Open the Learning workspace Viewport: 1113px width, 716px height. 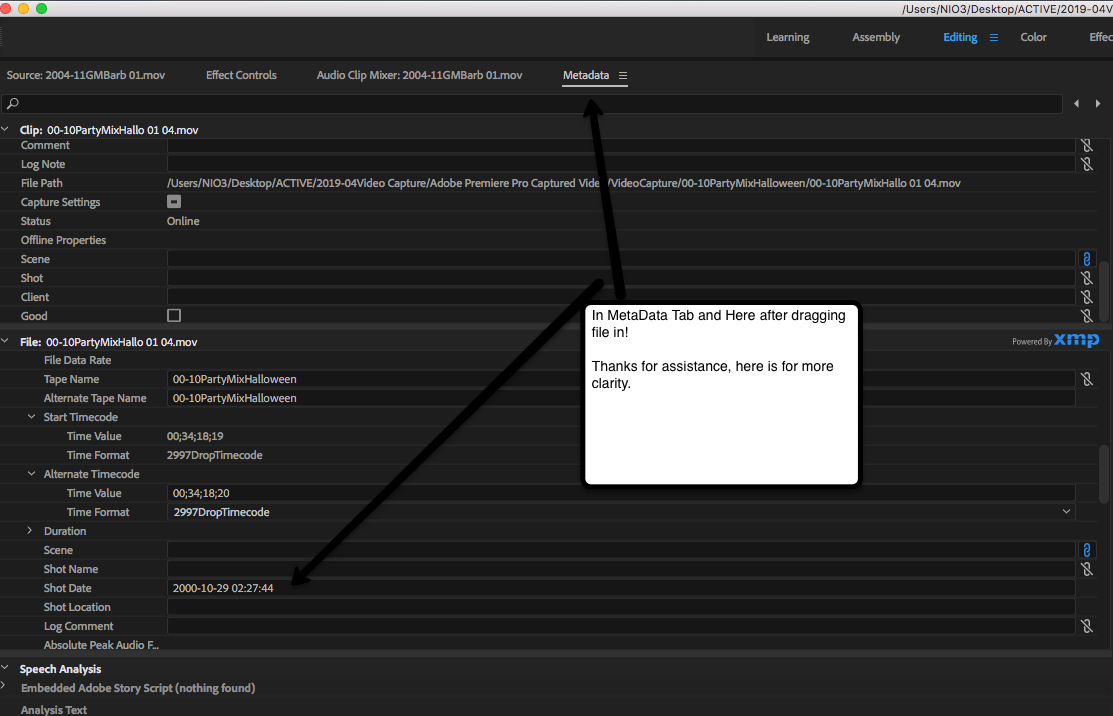(x=788, y=37)
